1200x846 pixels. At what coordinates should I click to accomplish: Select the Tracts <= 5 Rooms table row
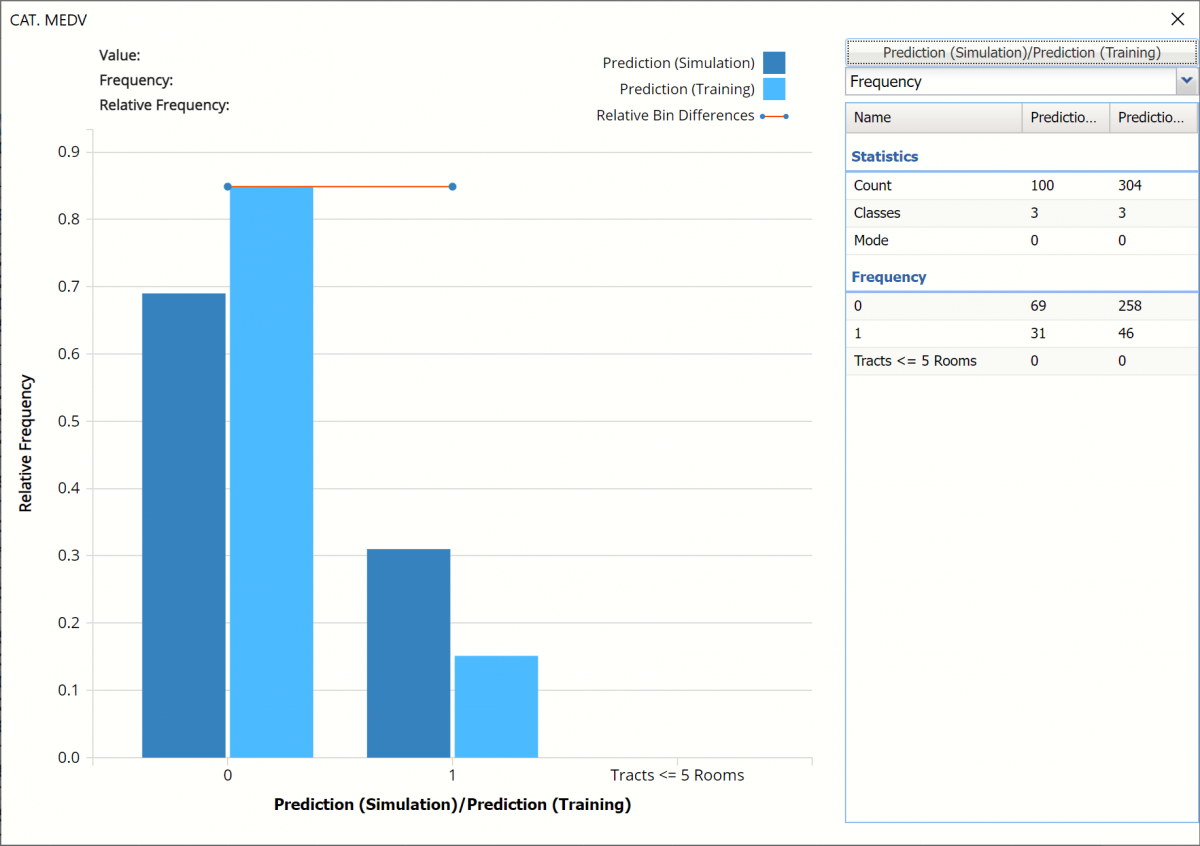[x=1021, y=361]
